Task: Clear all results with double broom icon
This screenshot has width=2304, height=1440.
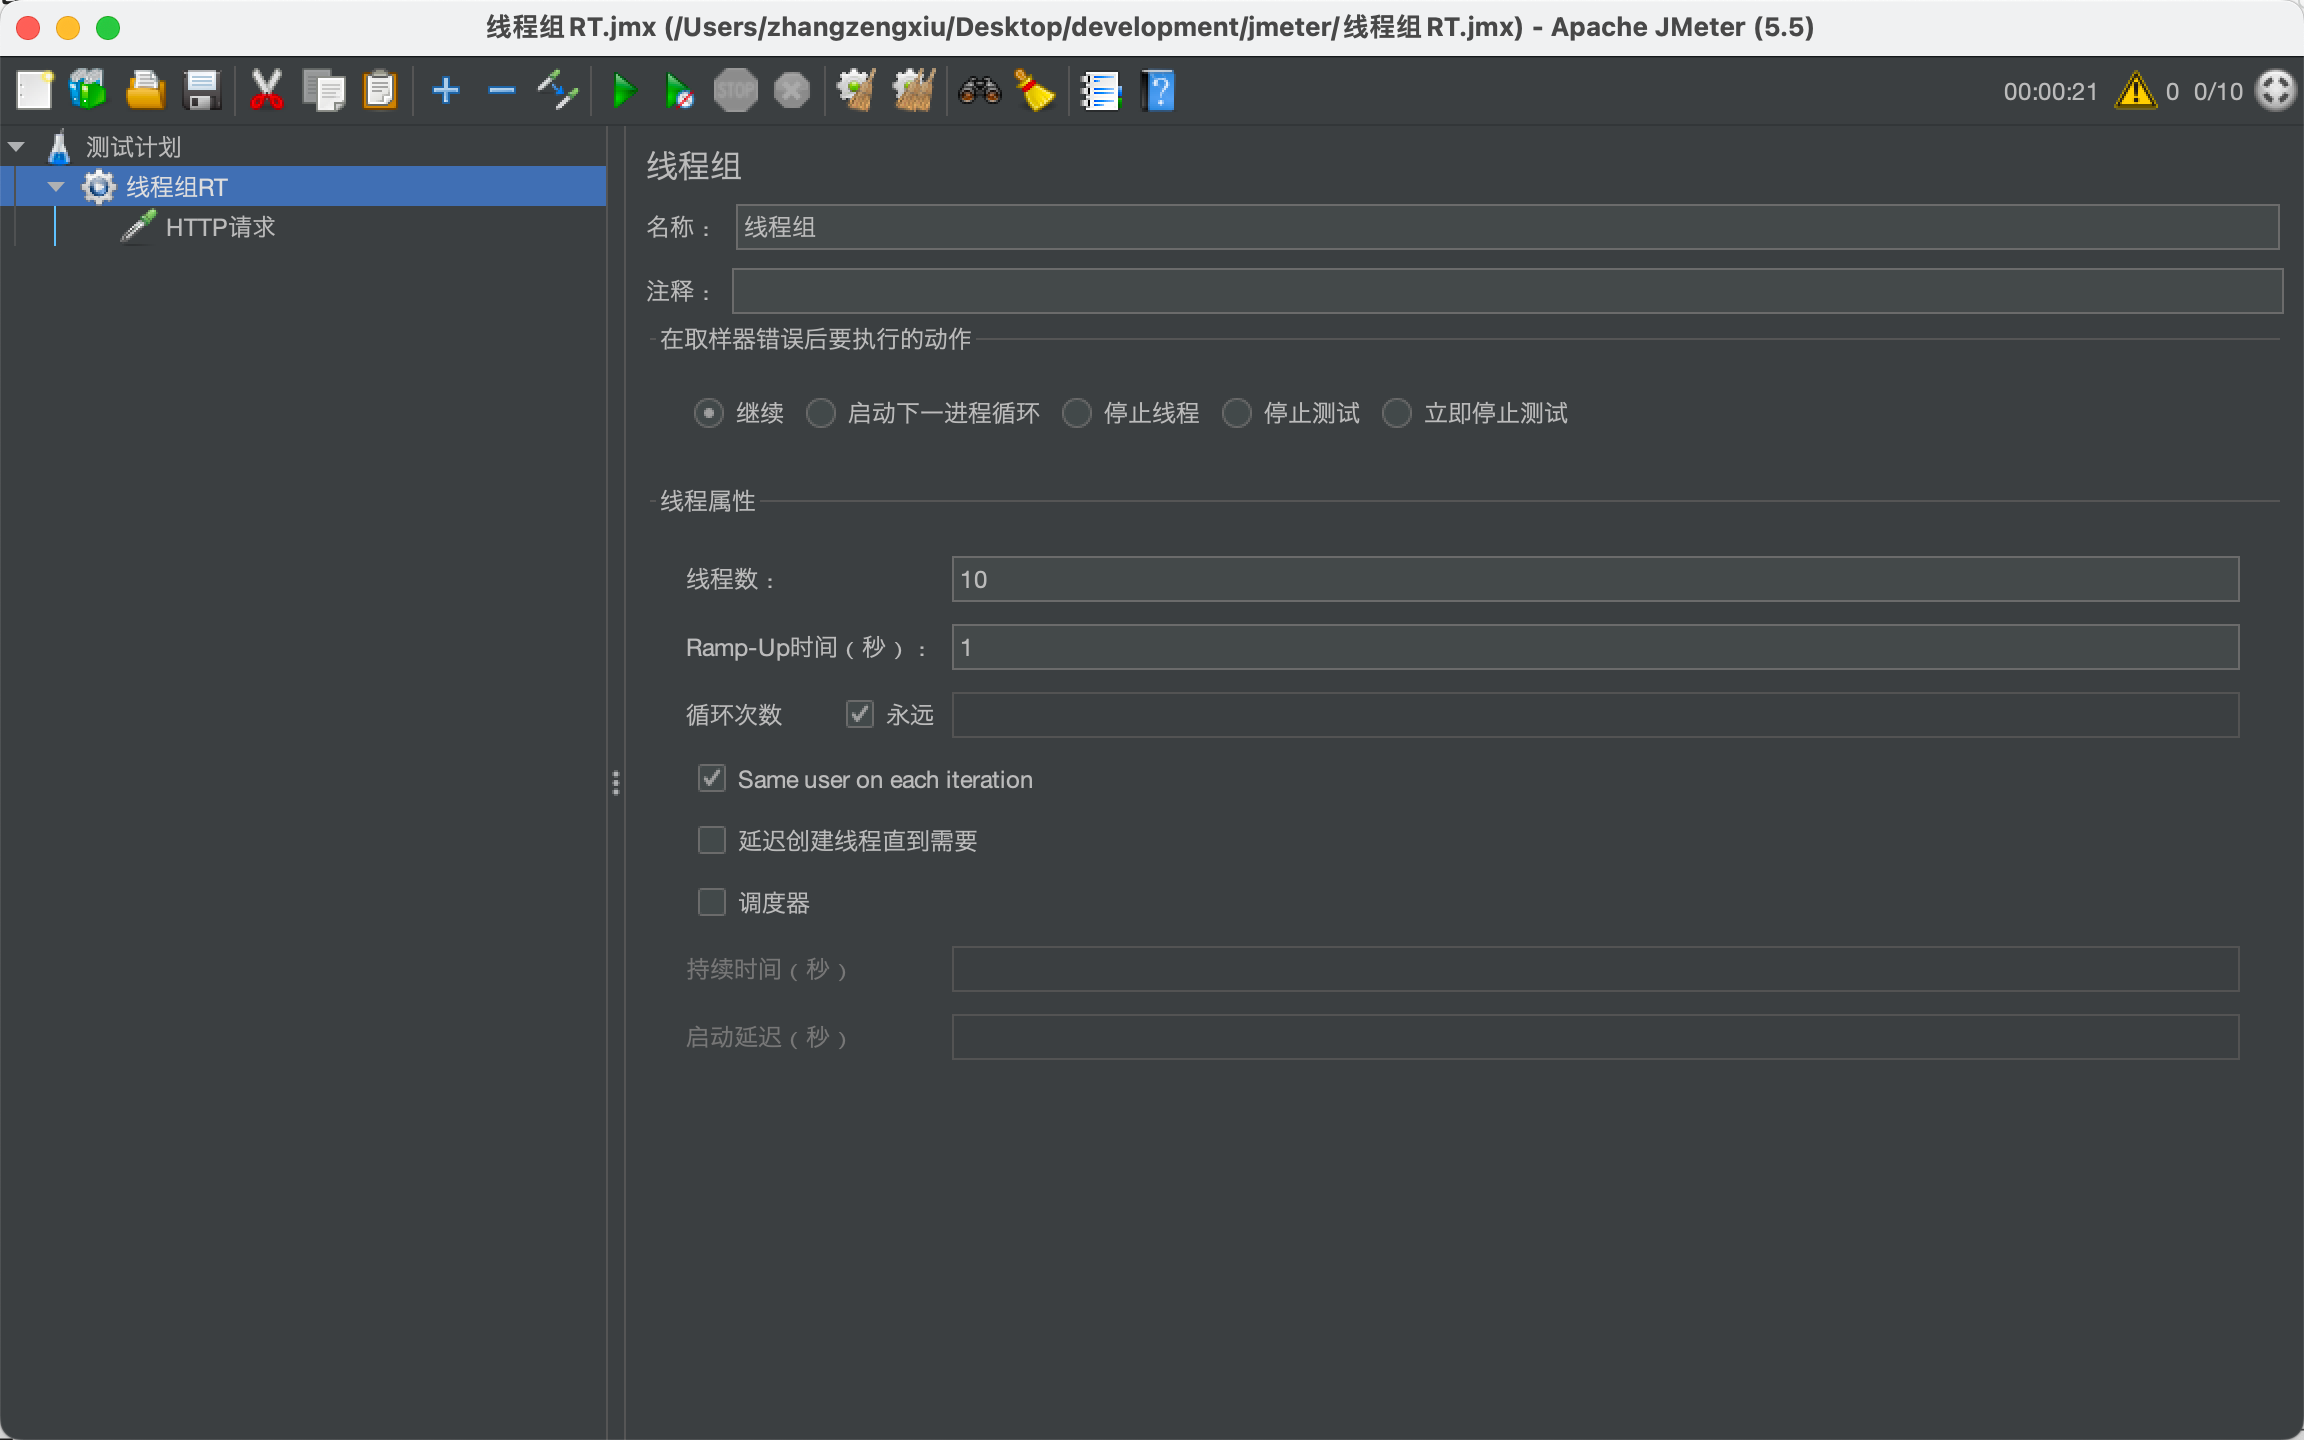Action: point(913,91)
